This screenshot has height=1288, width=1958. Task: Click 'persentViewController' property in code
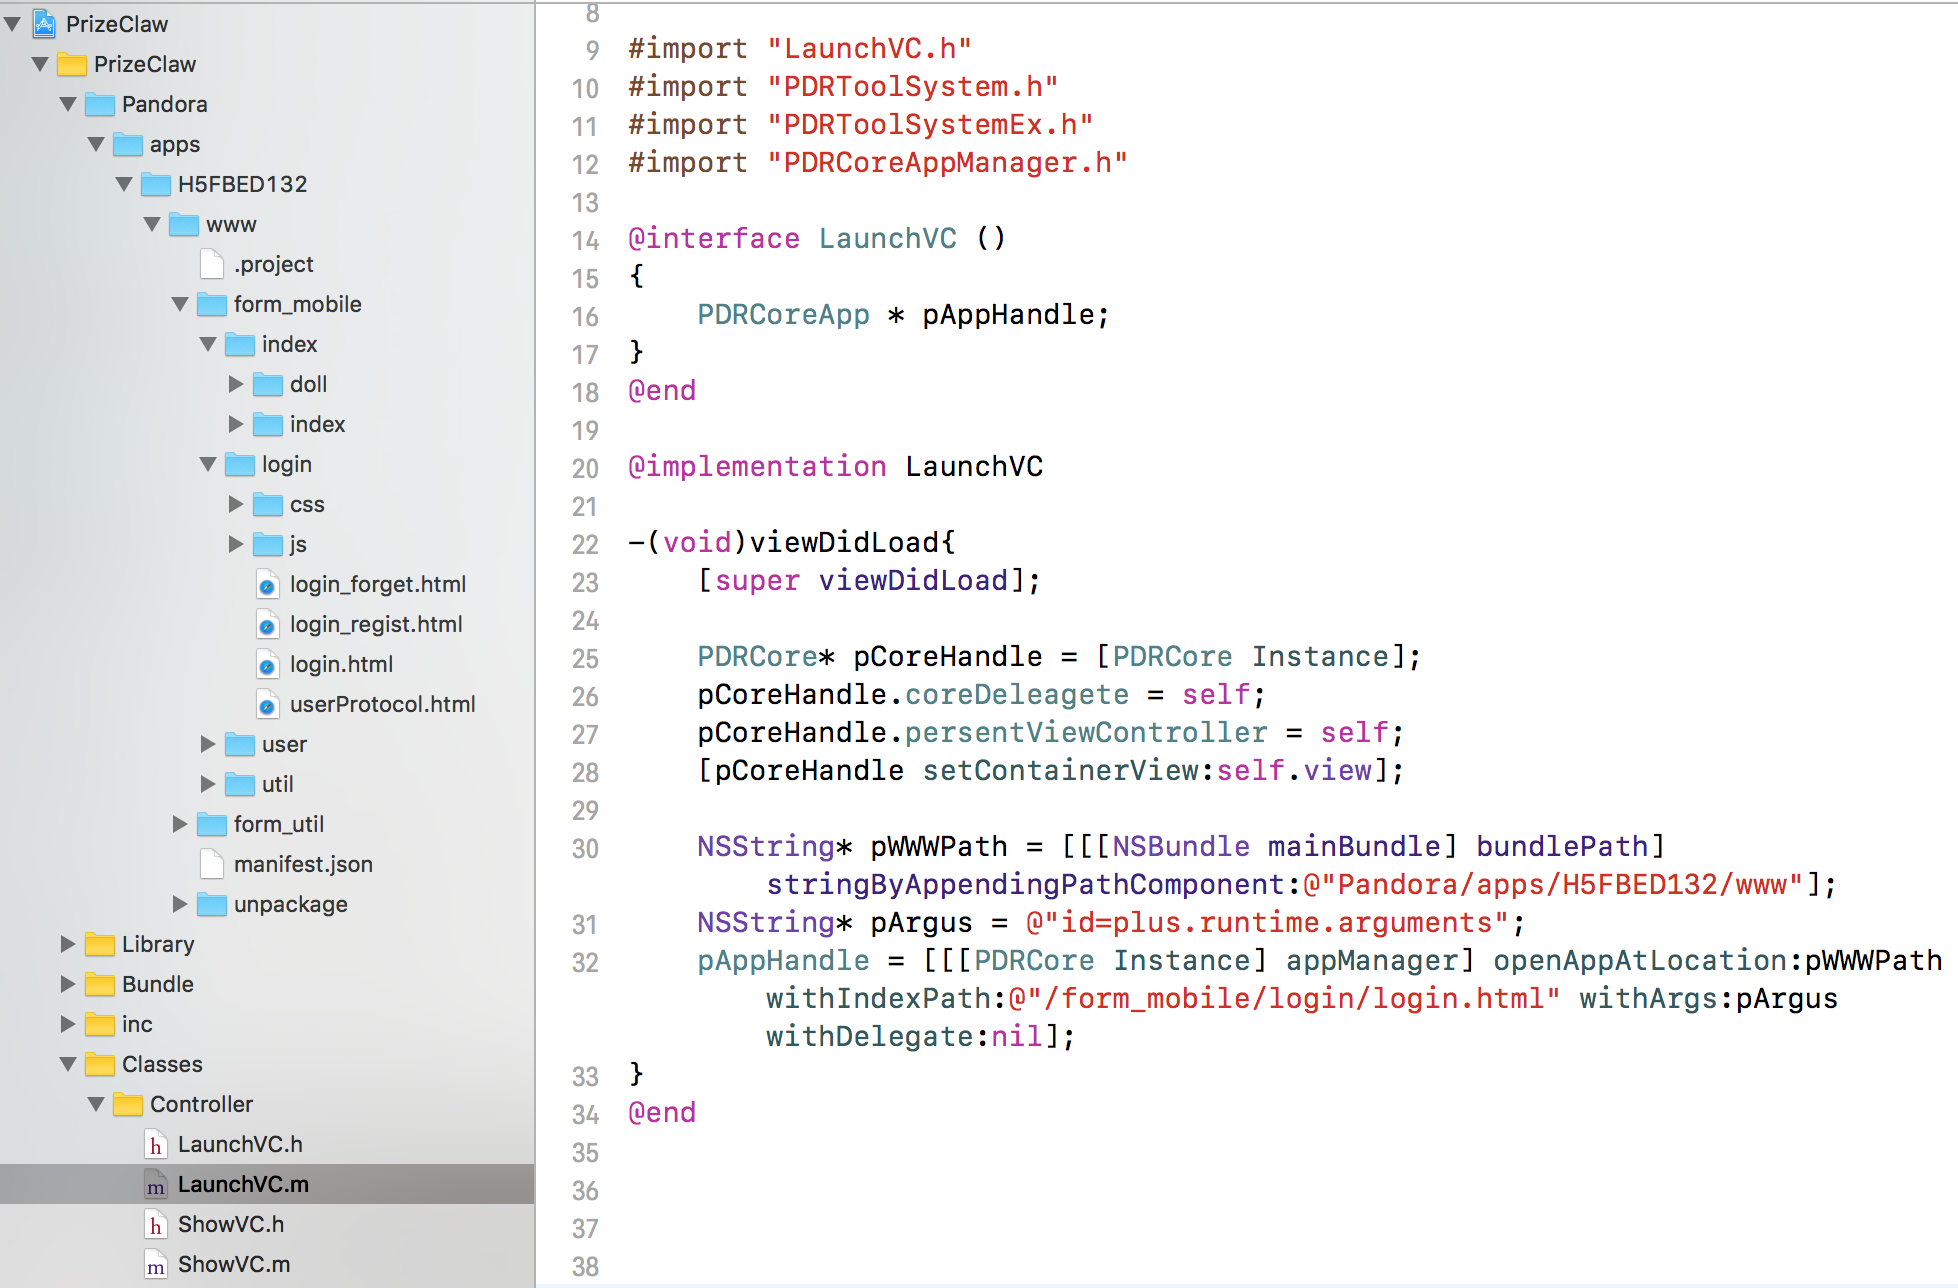click(1086, 732)
